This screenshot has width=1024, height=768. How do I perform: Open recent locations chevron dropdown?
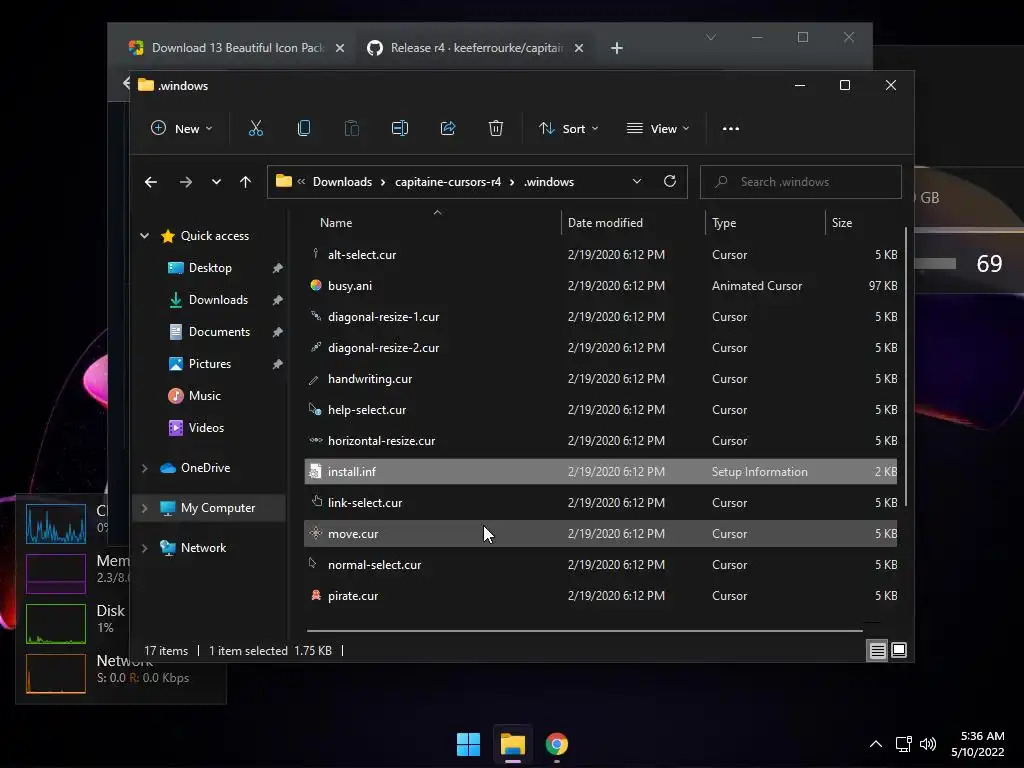pyautogui.click(x=216, y=182)
